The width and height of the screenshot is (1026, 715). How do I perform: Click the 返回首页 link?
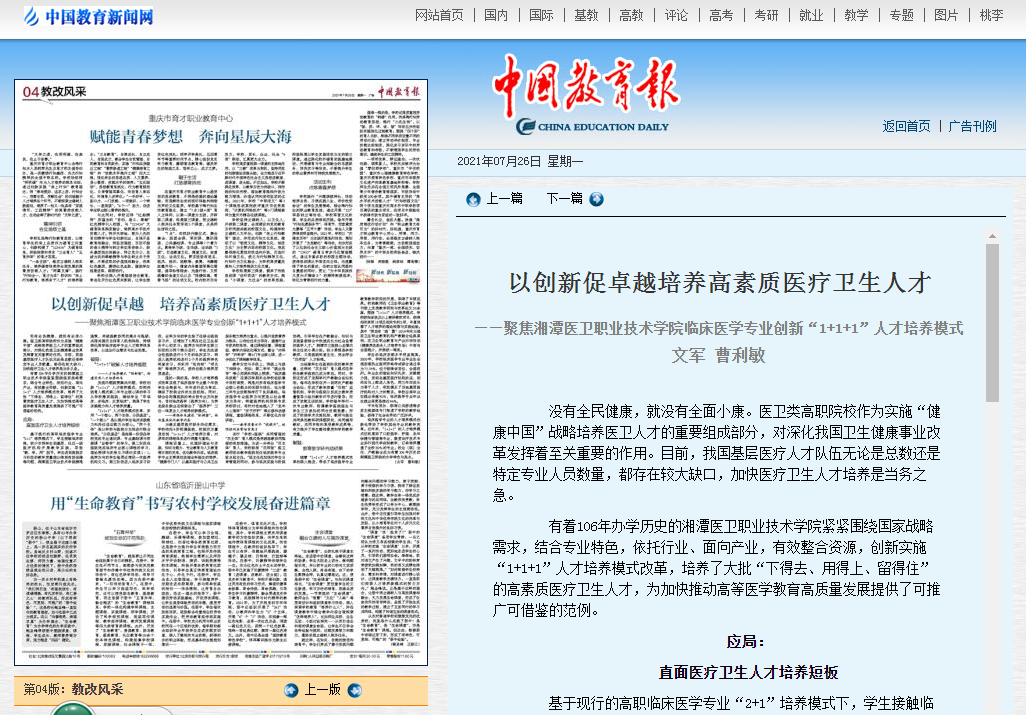906,126
